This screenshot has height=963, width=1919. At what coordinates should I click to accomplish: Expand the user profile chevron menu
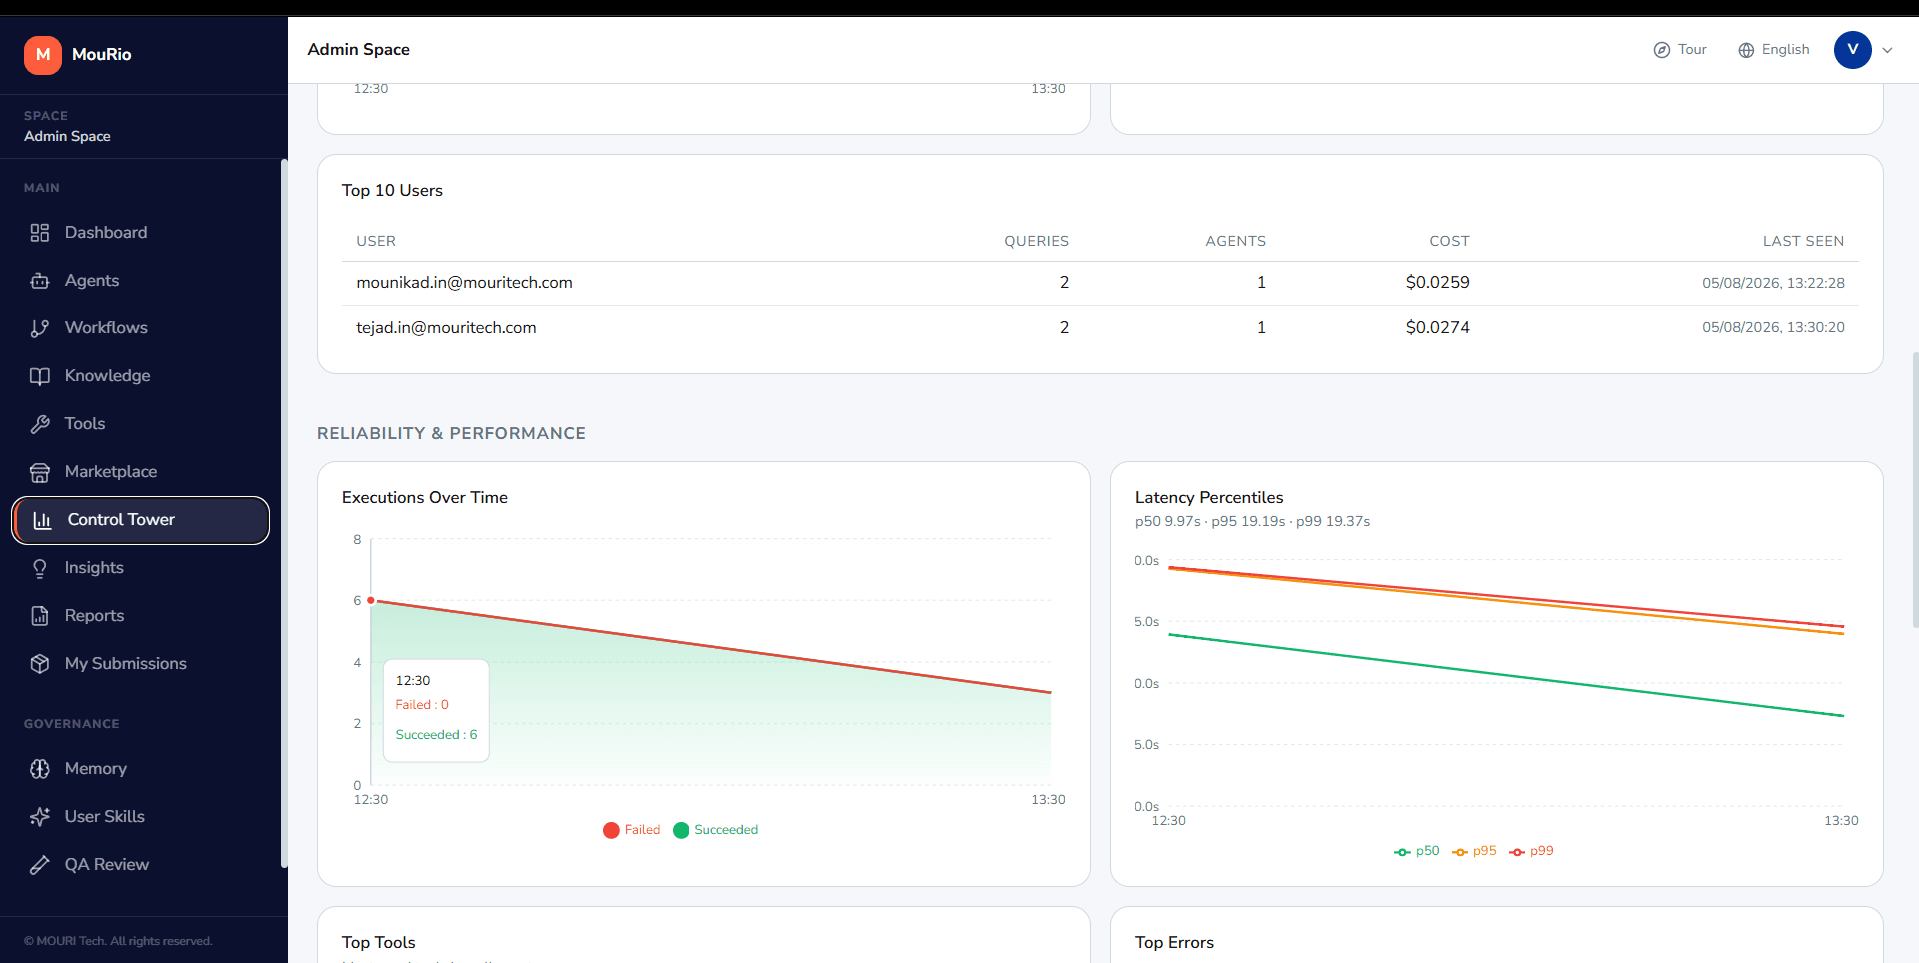click(x=1887, y=50)
